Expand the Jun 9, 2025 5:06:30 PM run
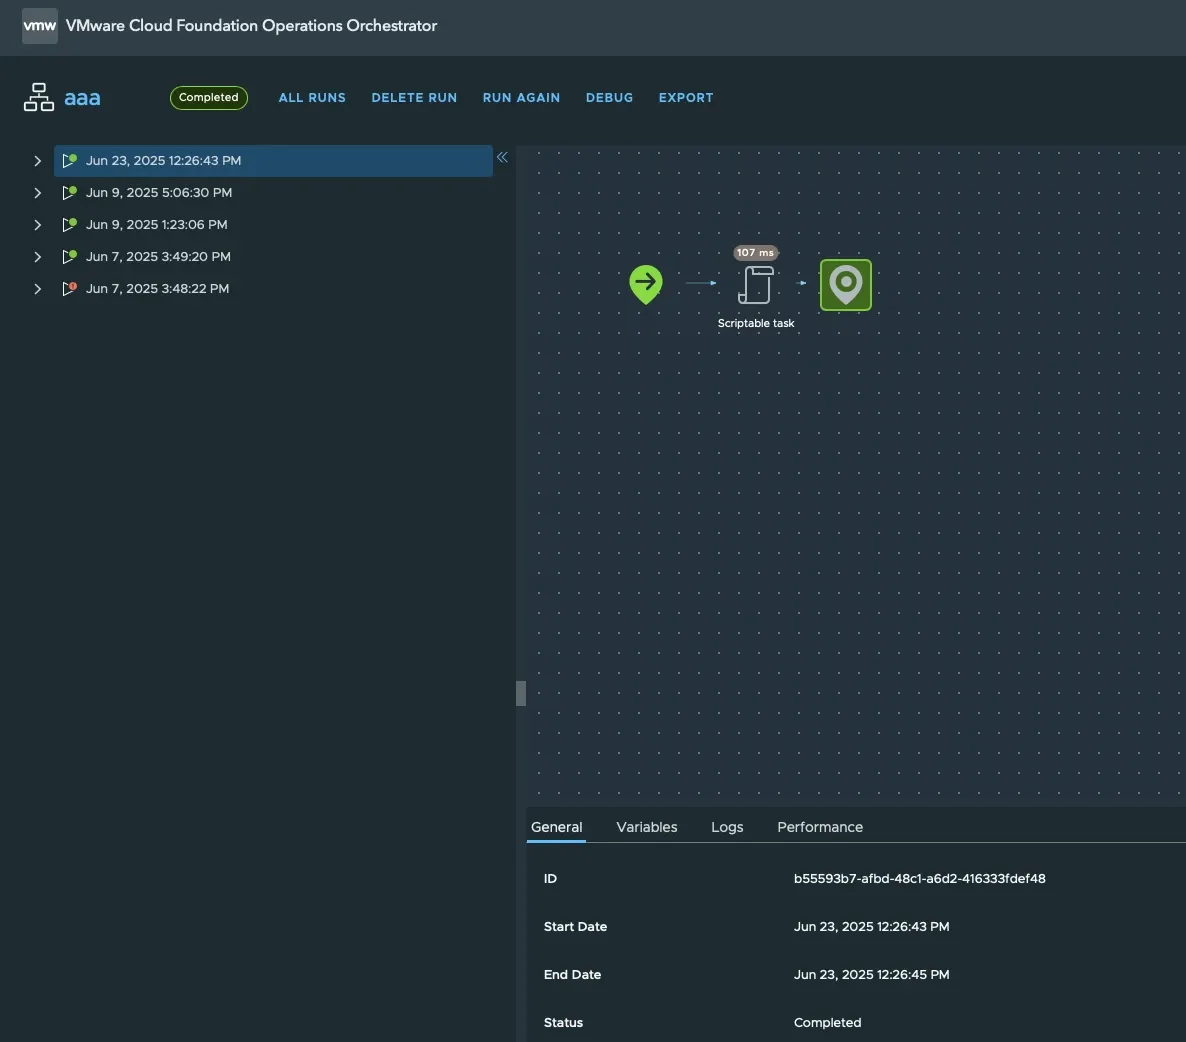 pos(37,193)
